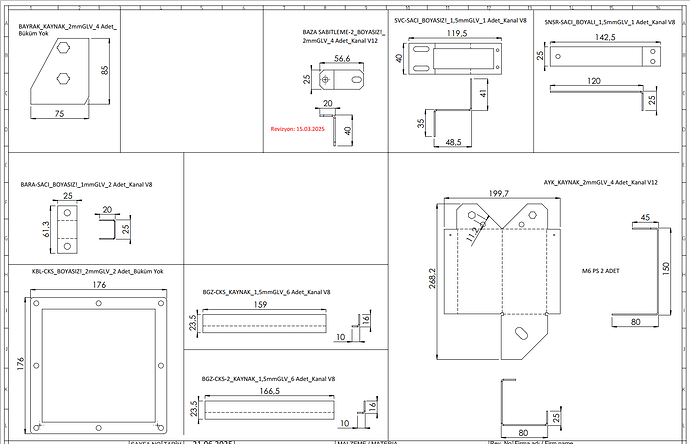Click the BGZ-CKS_KAYNAK part title
Image resolution: width=690 pixels, height=444 pixels.
point(266,292)
